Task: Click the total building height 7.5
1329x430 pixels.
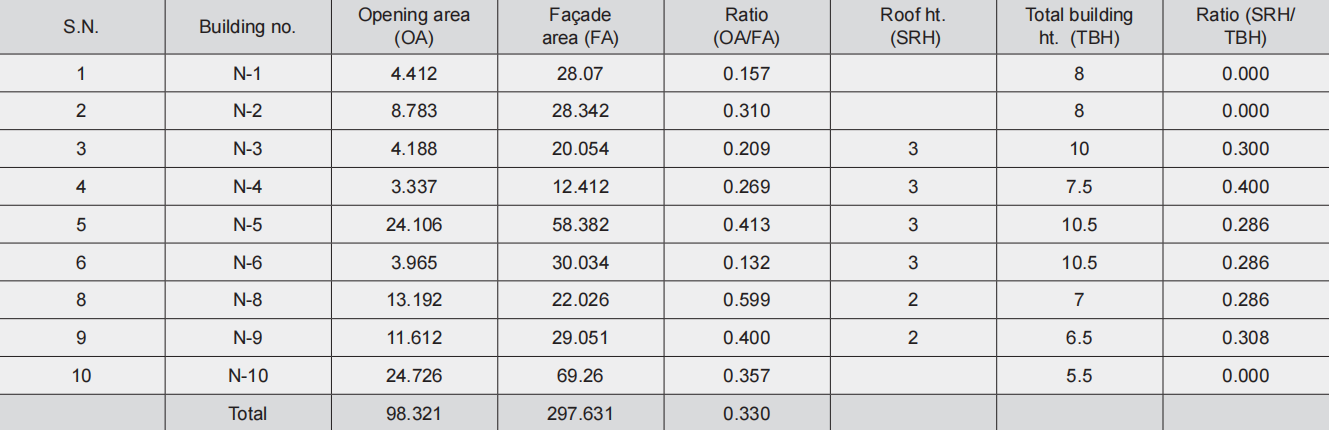Action: click(1079, 187)
